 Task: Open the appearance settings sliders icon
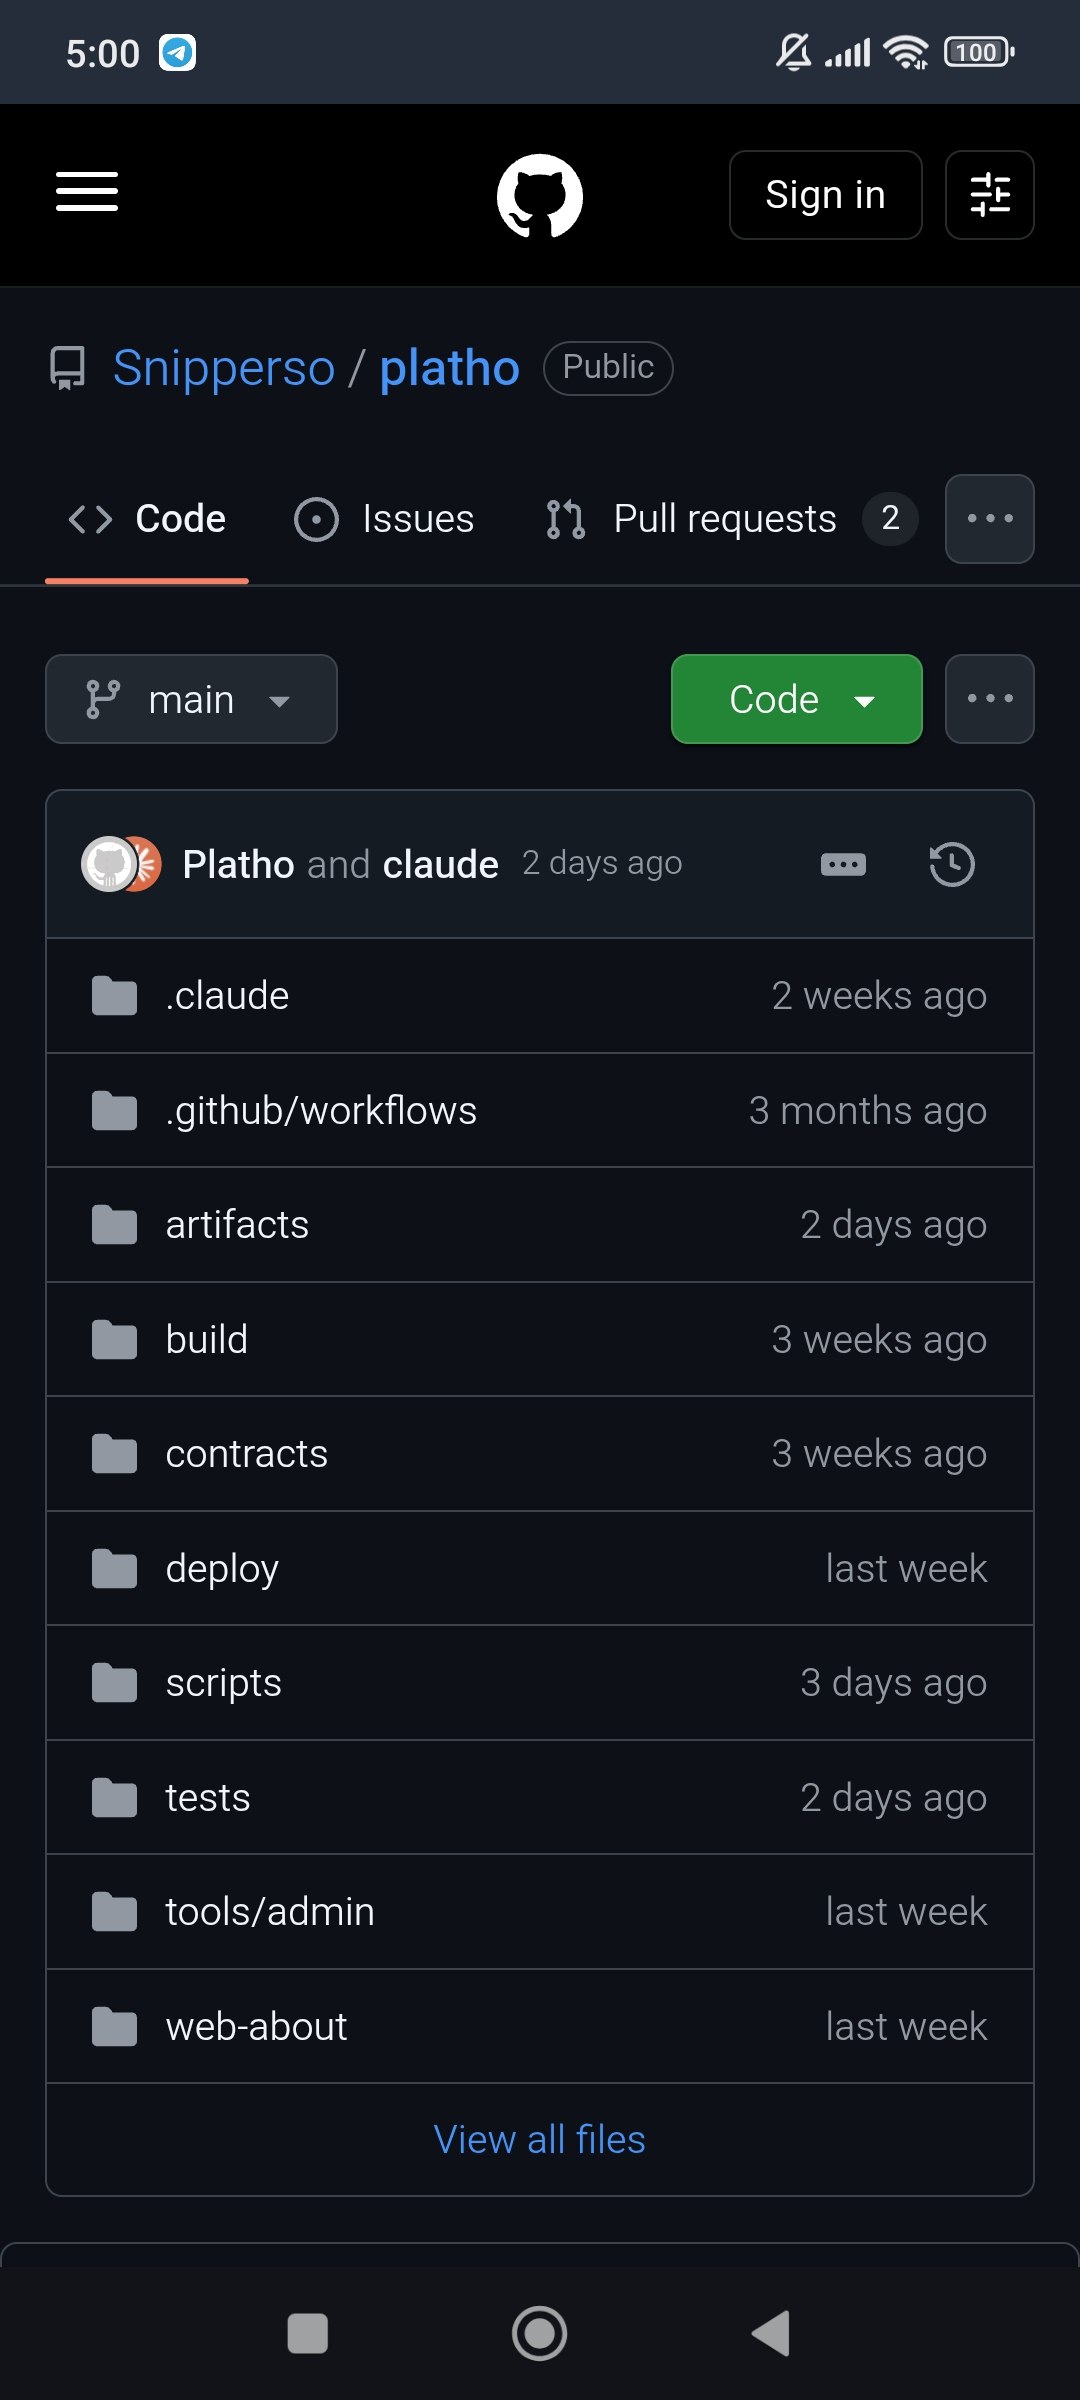pos(990,195)
